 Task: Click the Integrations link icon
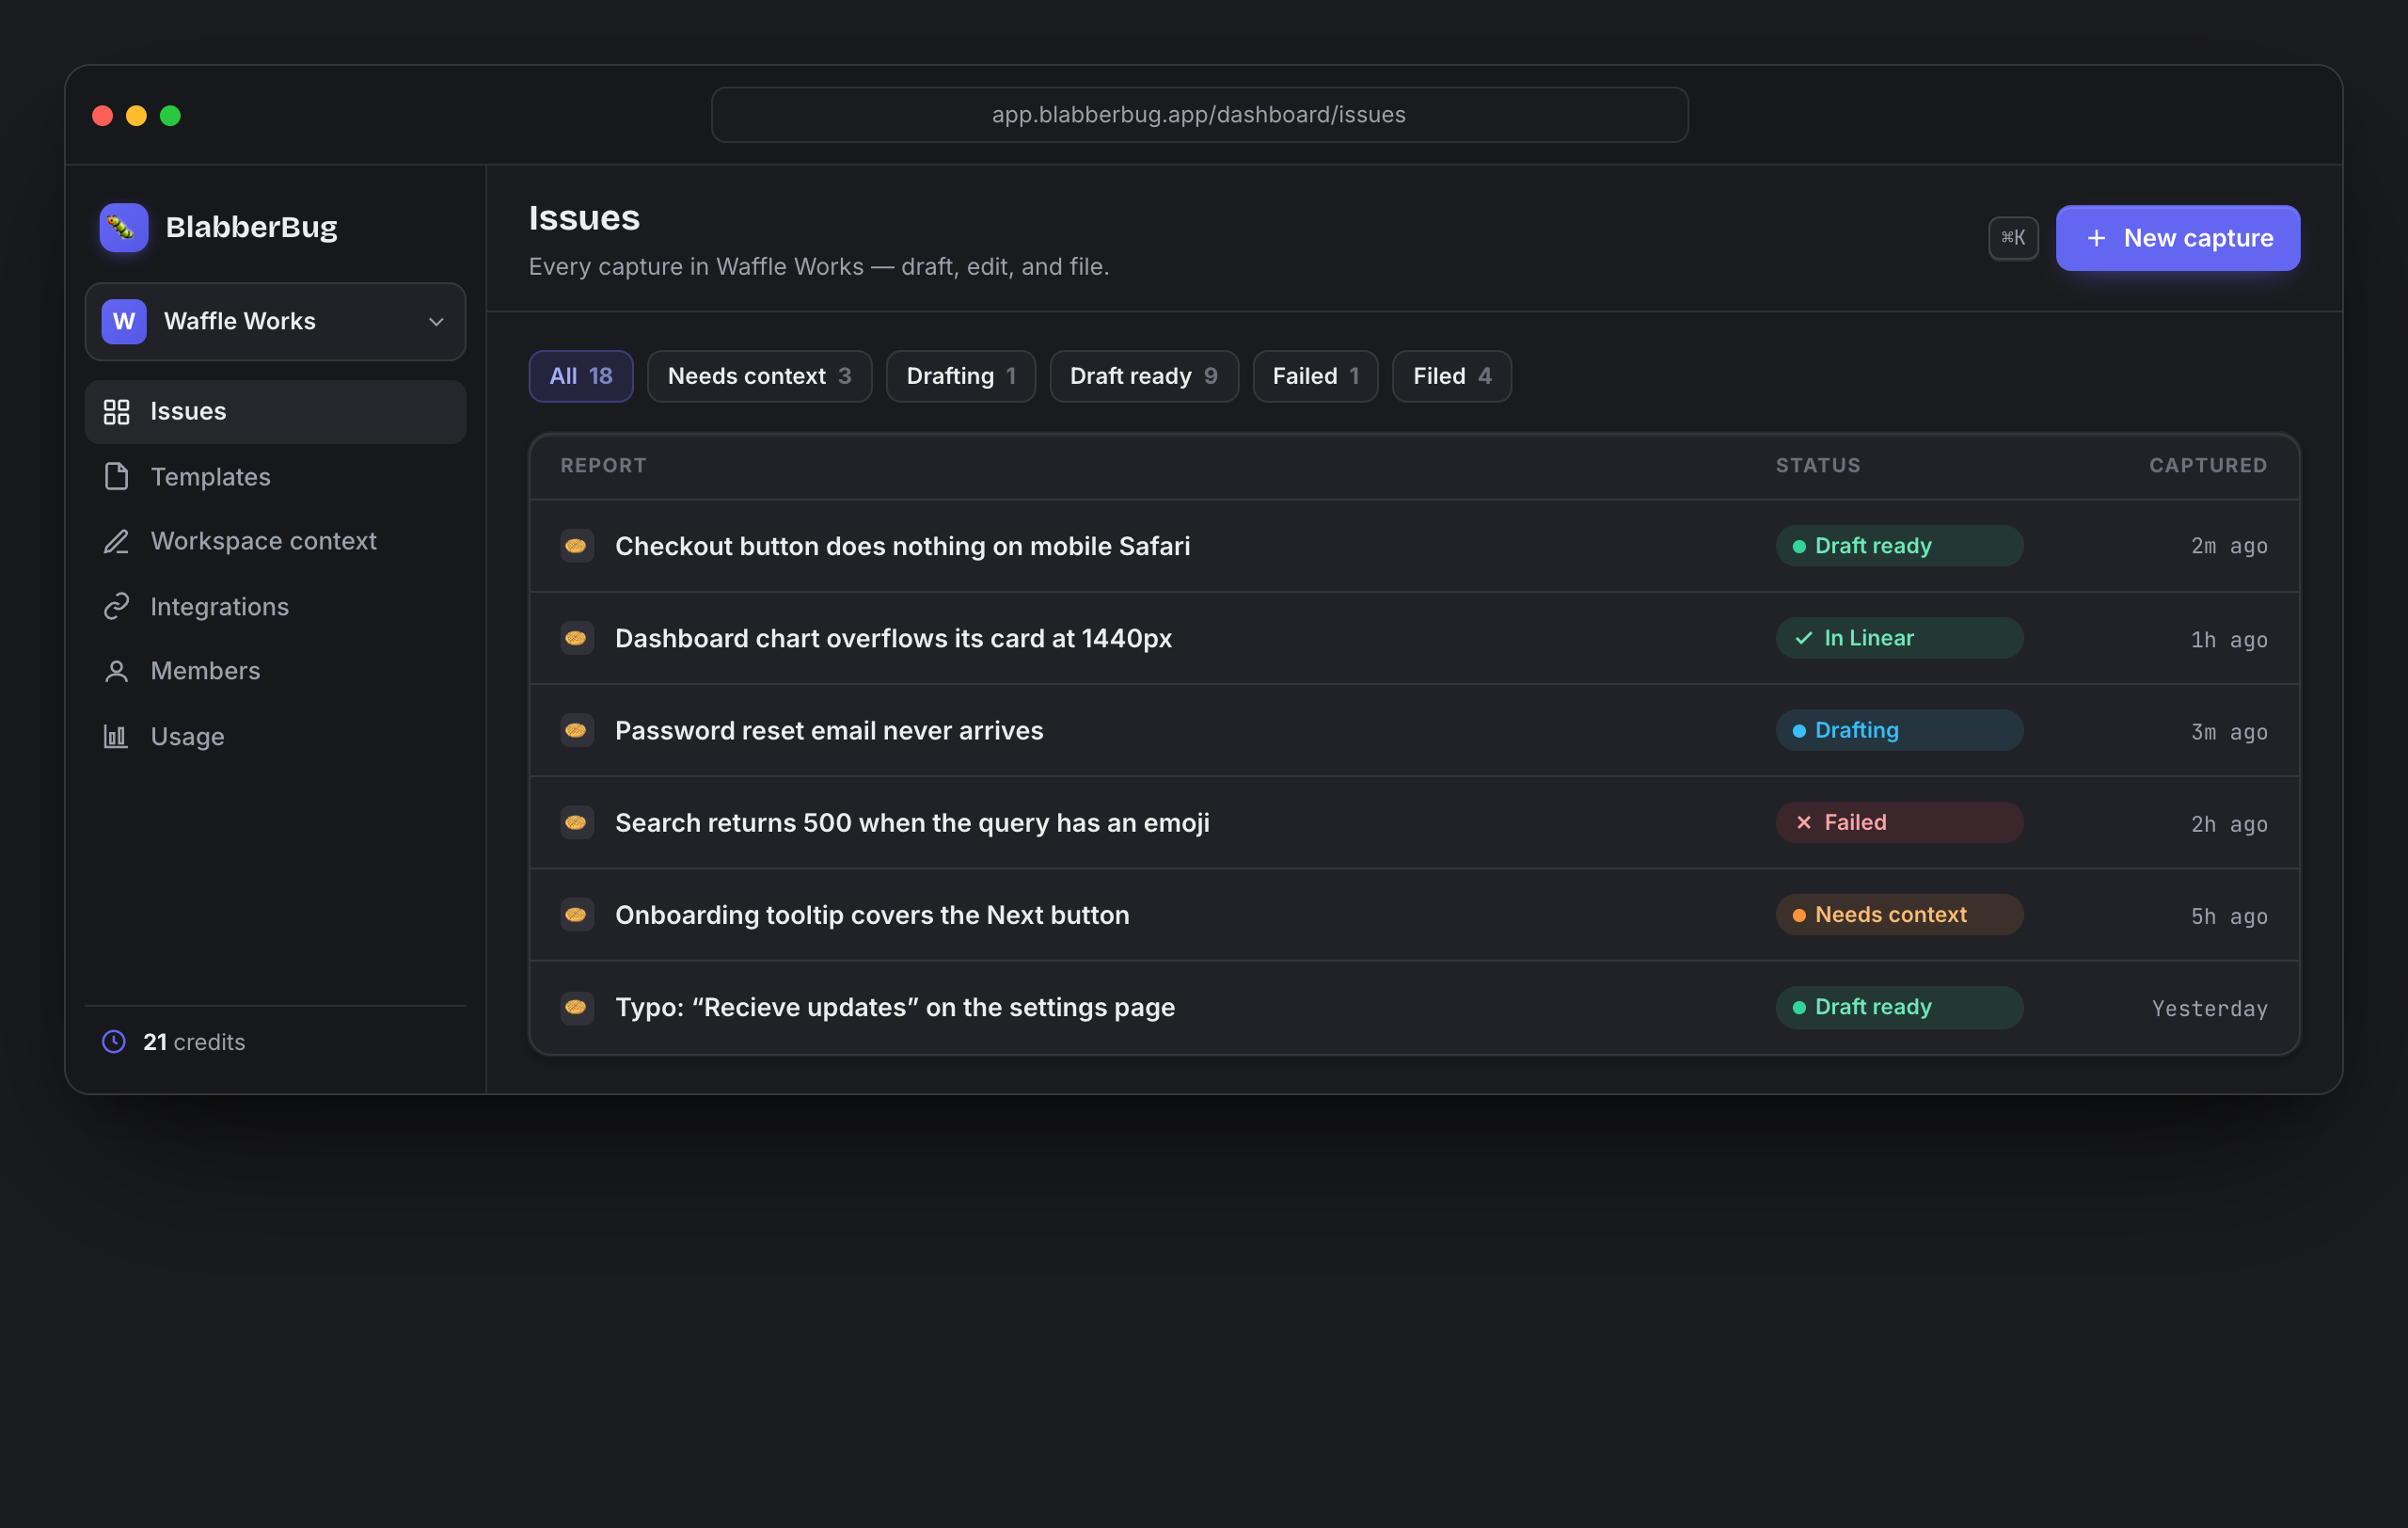pos(117,606)
